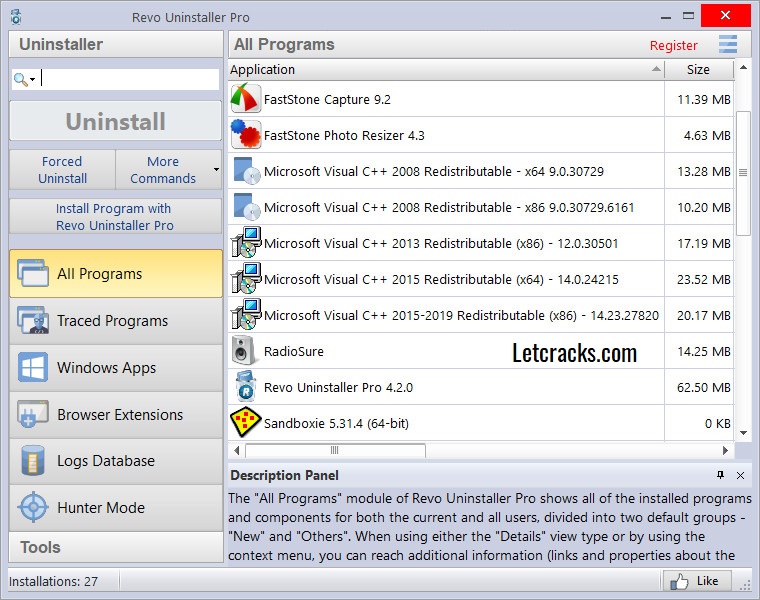Click the Forced Uninstall button

pyautogui.click(x=63, y=169)
